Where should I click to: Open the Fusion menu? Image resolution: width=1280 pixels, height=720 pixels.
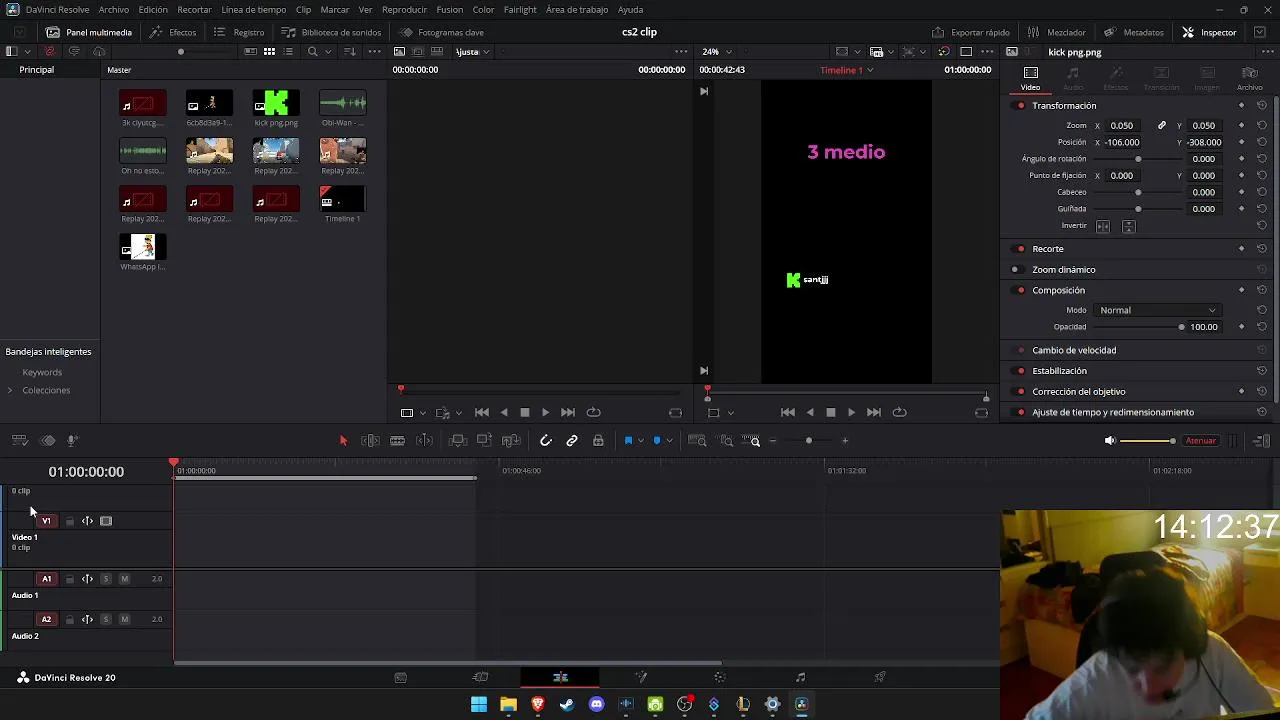pyautogui.click(x=449, y=10)
